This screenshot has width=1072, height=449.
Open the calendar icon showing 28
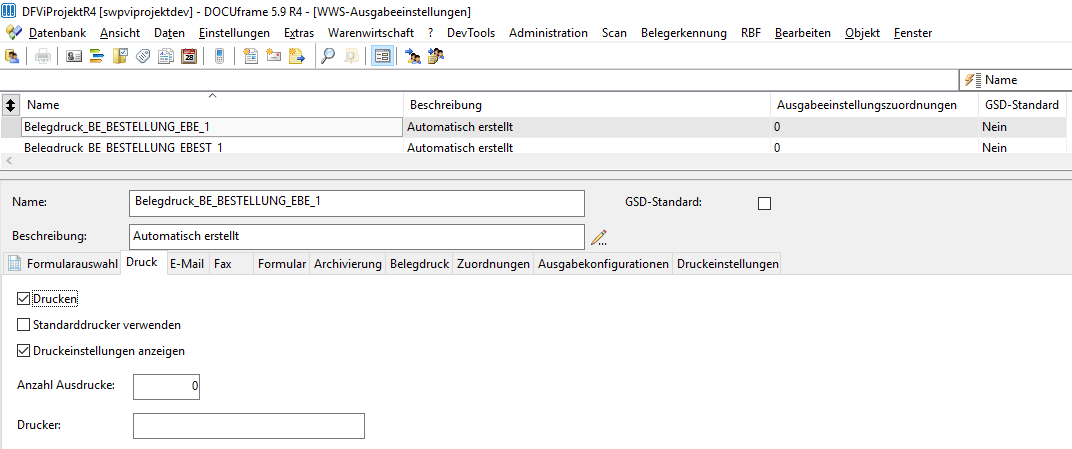(x=189, y=56)
